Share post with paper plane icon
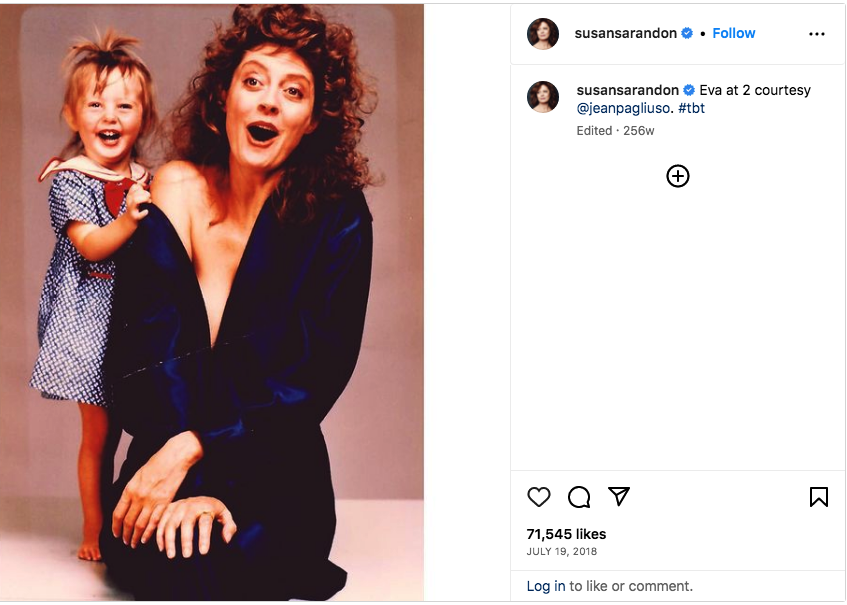Viewport: 847px width, 605px height. tap(619, 496)
